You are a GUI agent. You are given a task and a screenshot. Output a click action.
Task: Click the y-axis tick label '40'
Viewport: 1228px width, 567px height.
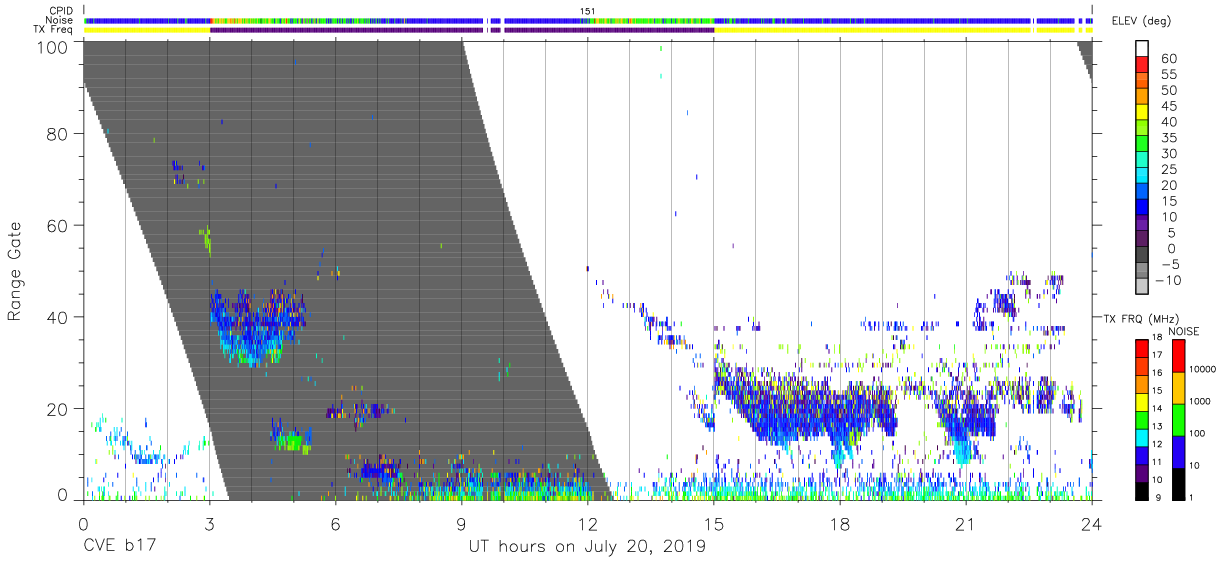point(58,317)
